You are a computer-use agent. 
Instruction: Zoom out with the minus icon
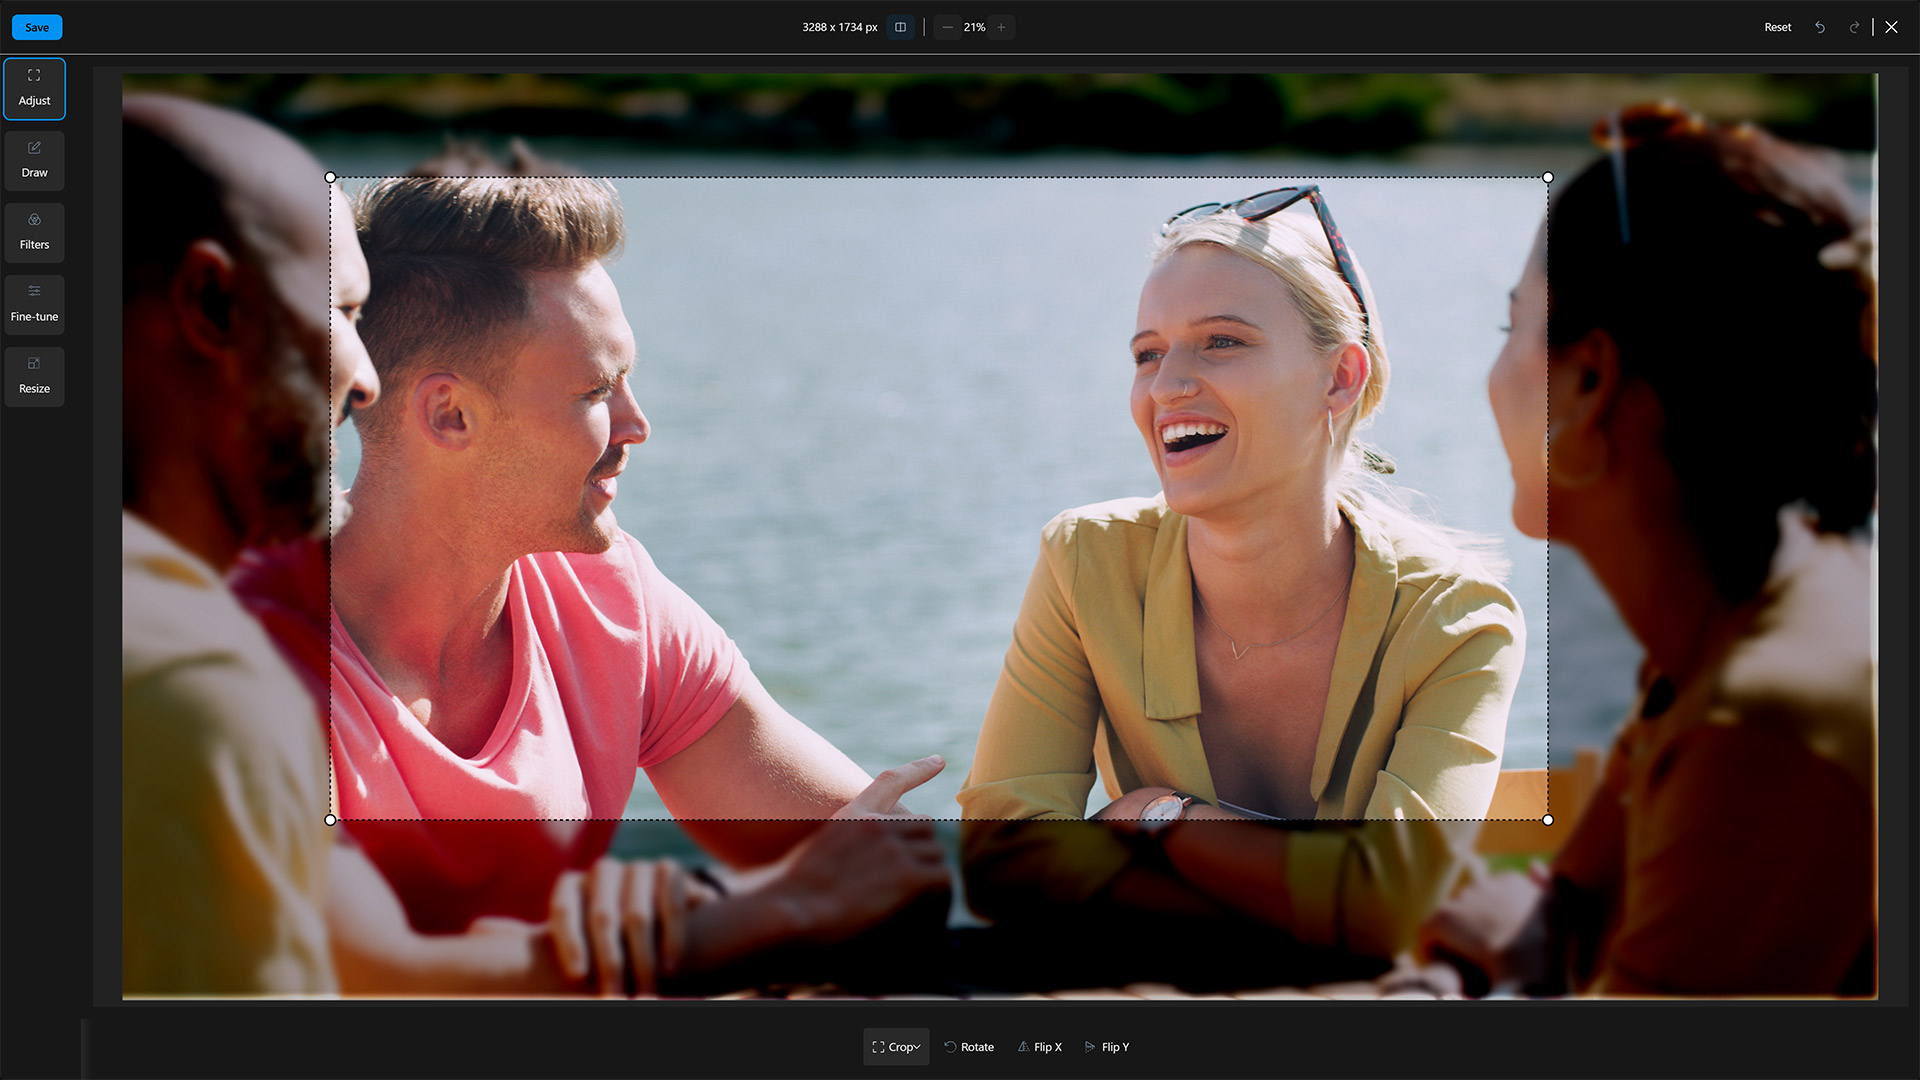point(947,27)
